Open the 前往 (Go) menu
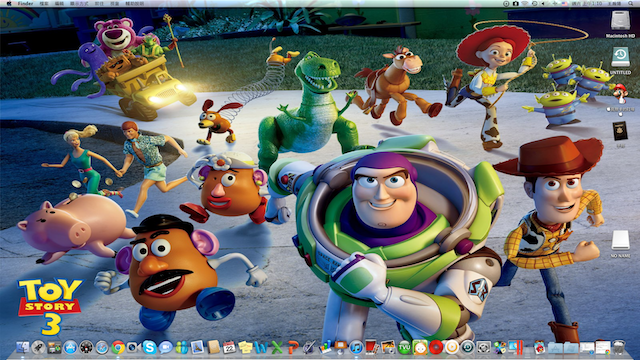Screen dimensions: 640x360 [99, 3]
